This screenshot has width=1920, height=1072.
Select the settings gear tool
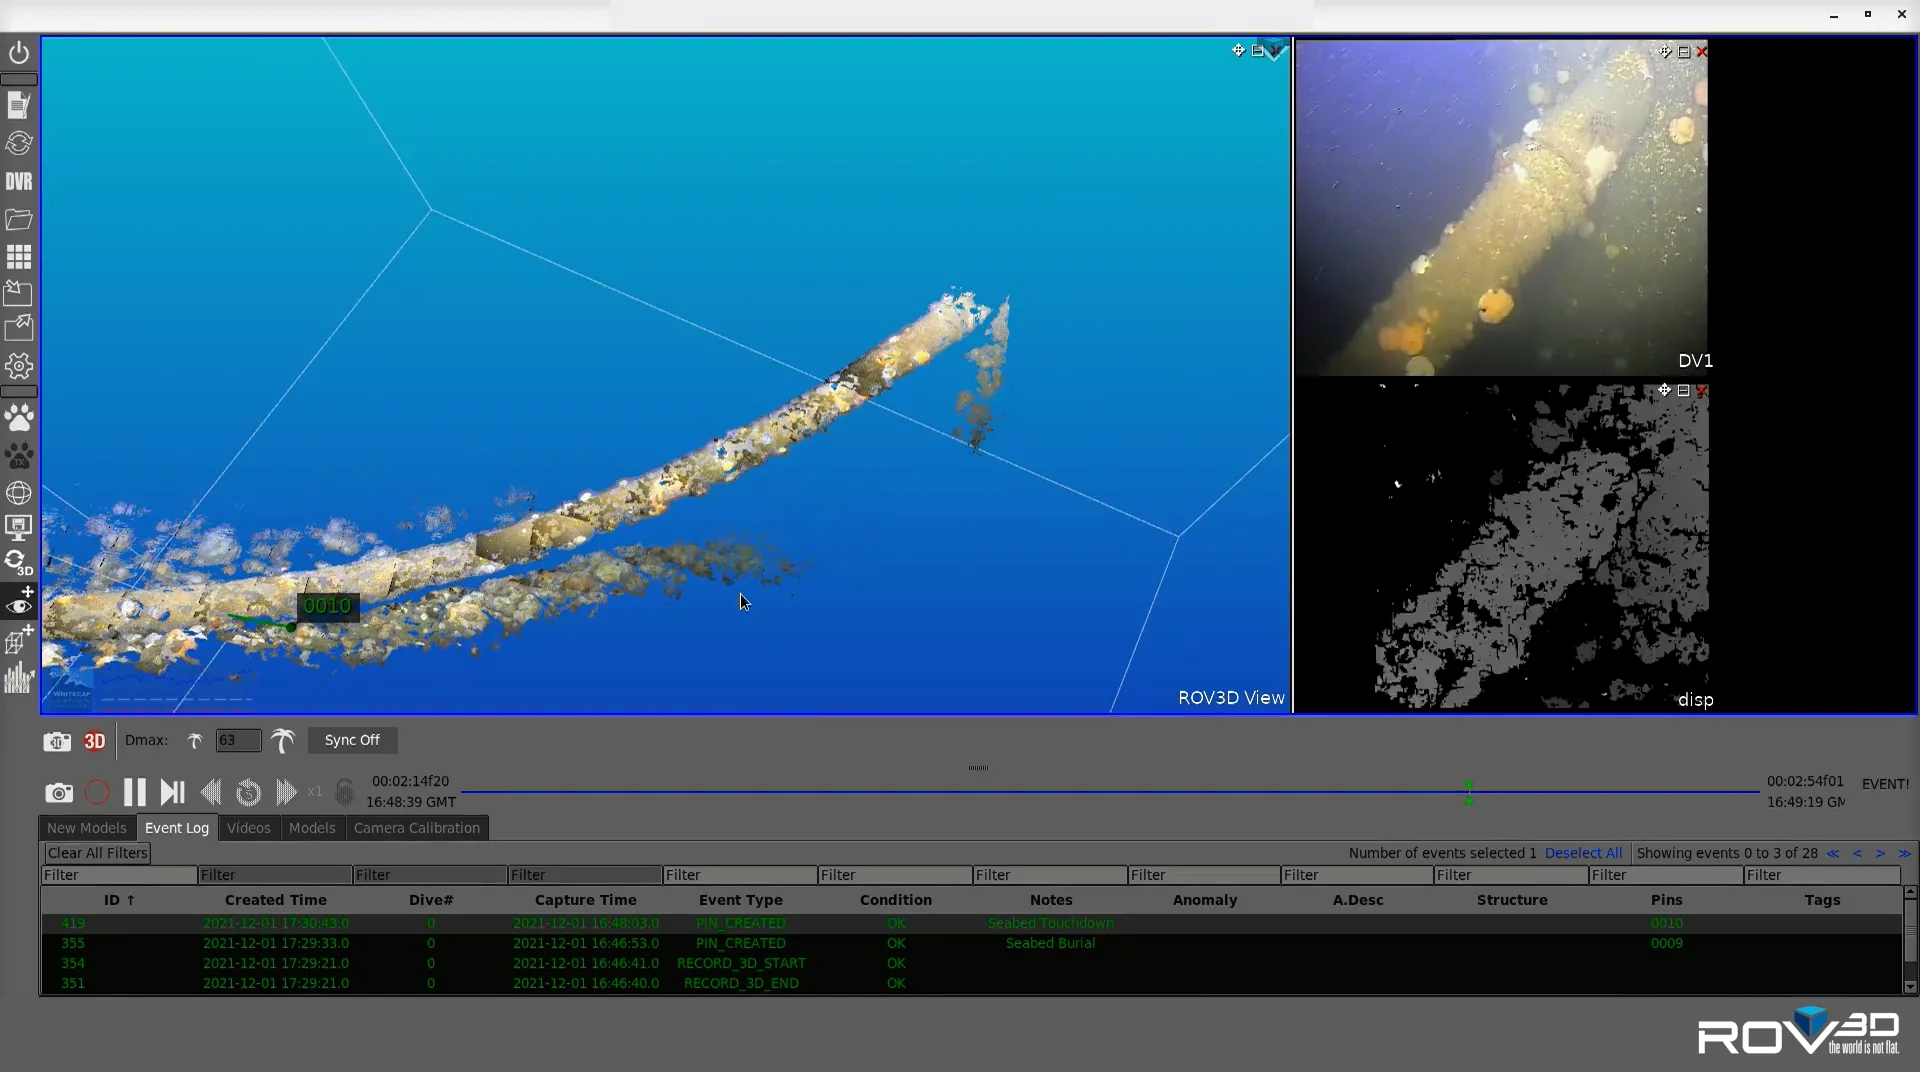coord(19,366)
